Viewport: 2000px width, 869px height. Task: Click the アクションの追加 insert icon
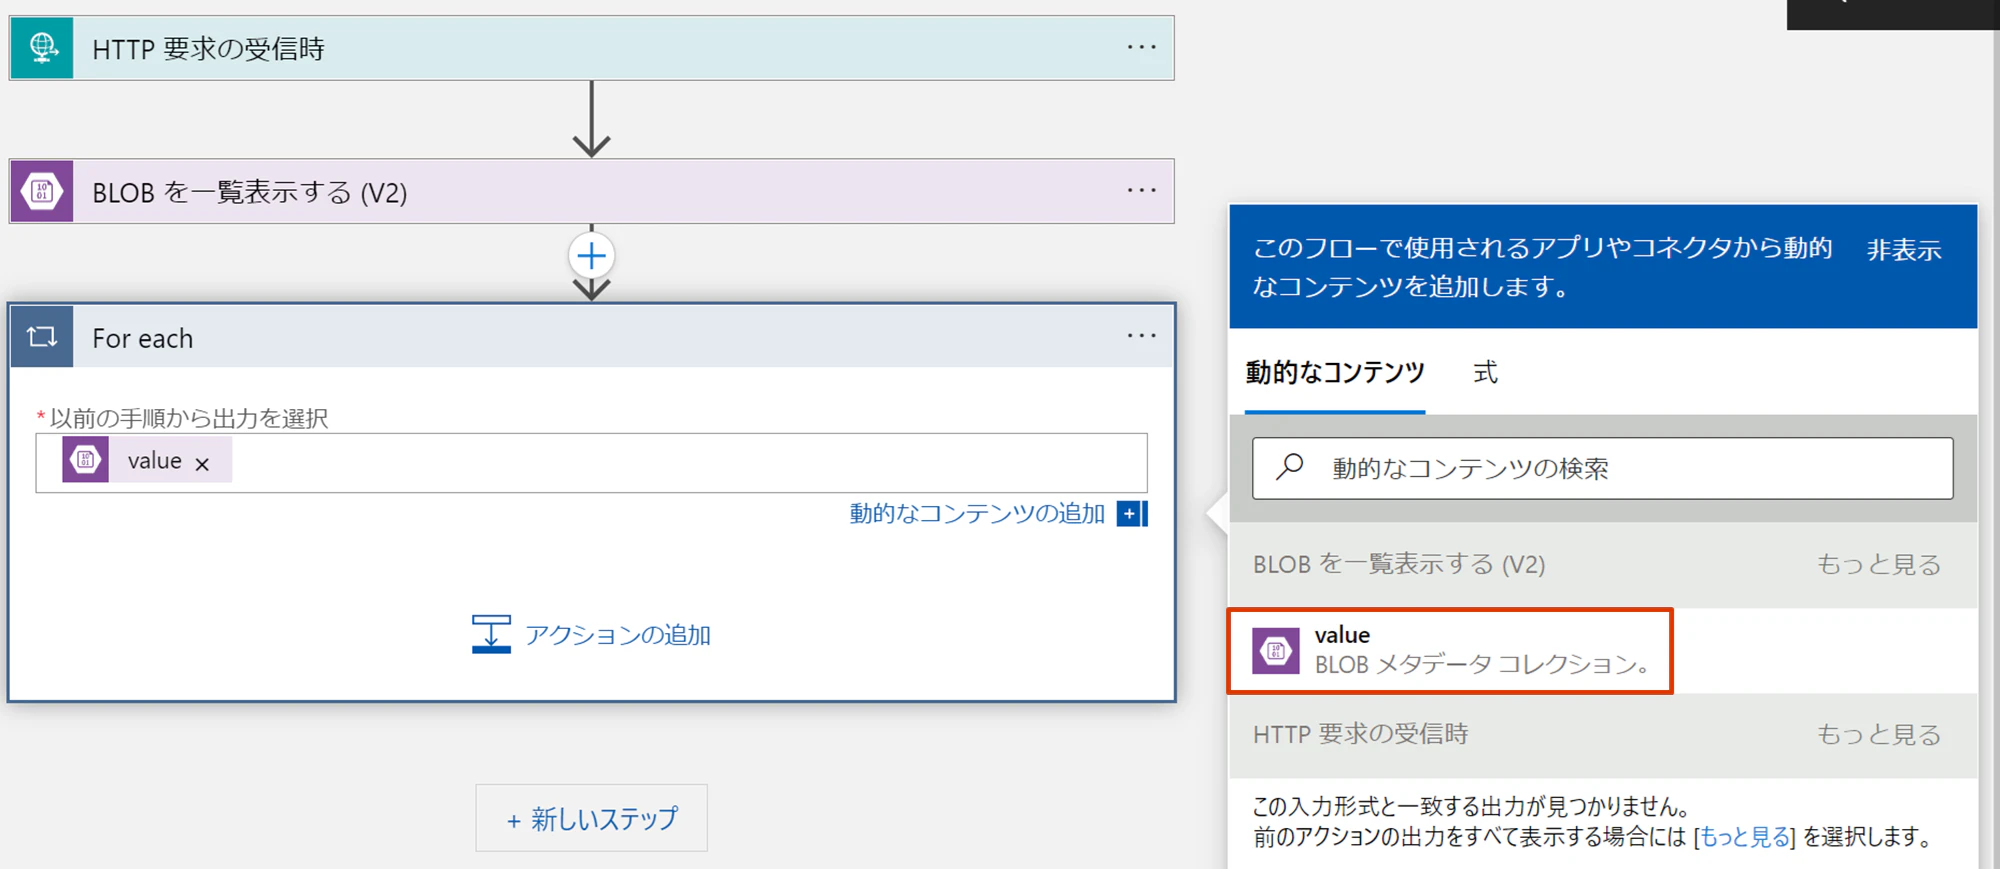tap(491, 634)
